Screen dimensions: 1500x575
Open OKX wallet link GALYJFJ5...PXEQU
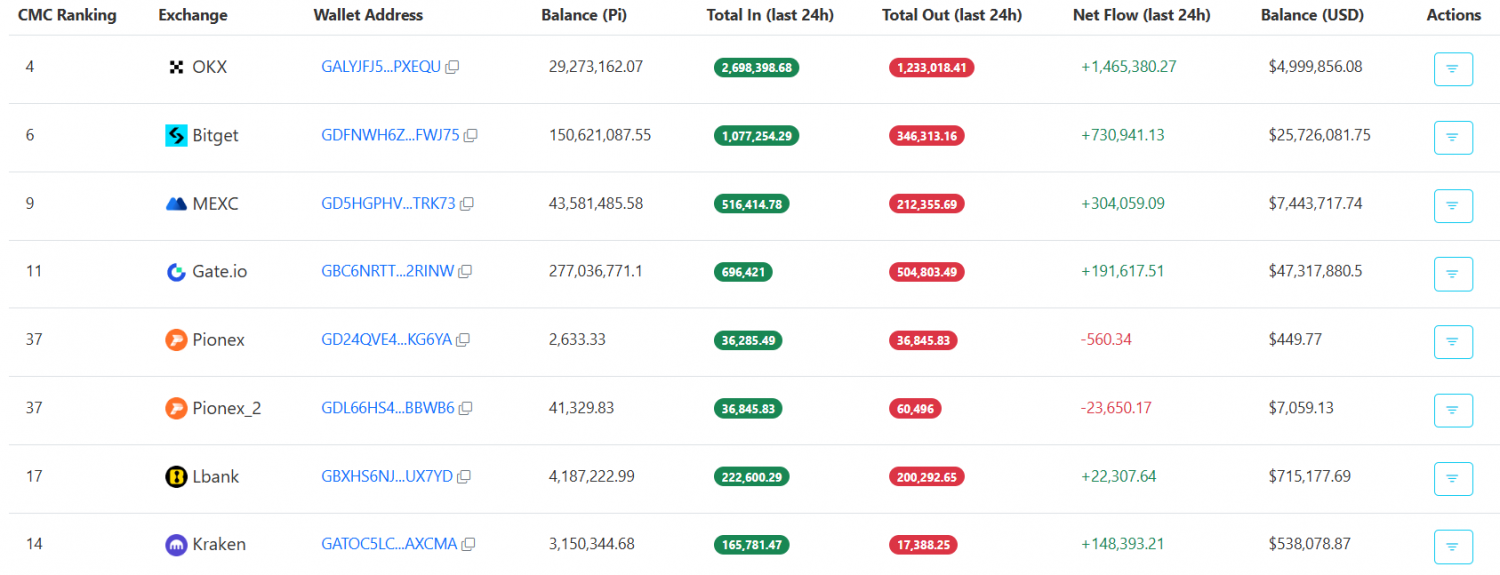[x=380, y=67]
